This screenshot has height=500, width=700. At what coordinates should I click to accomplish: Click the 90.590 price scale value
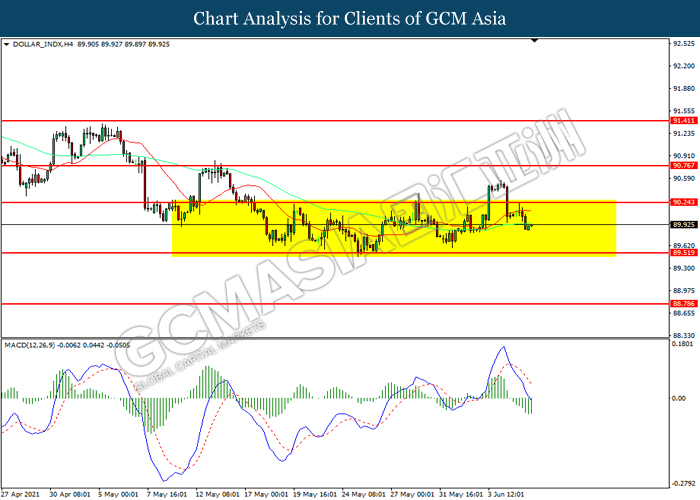pos(683,179)
